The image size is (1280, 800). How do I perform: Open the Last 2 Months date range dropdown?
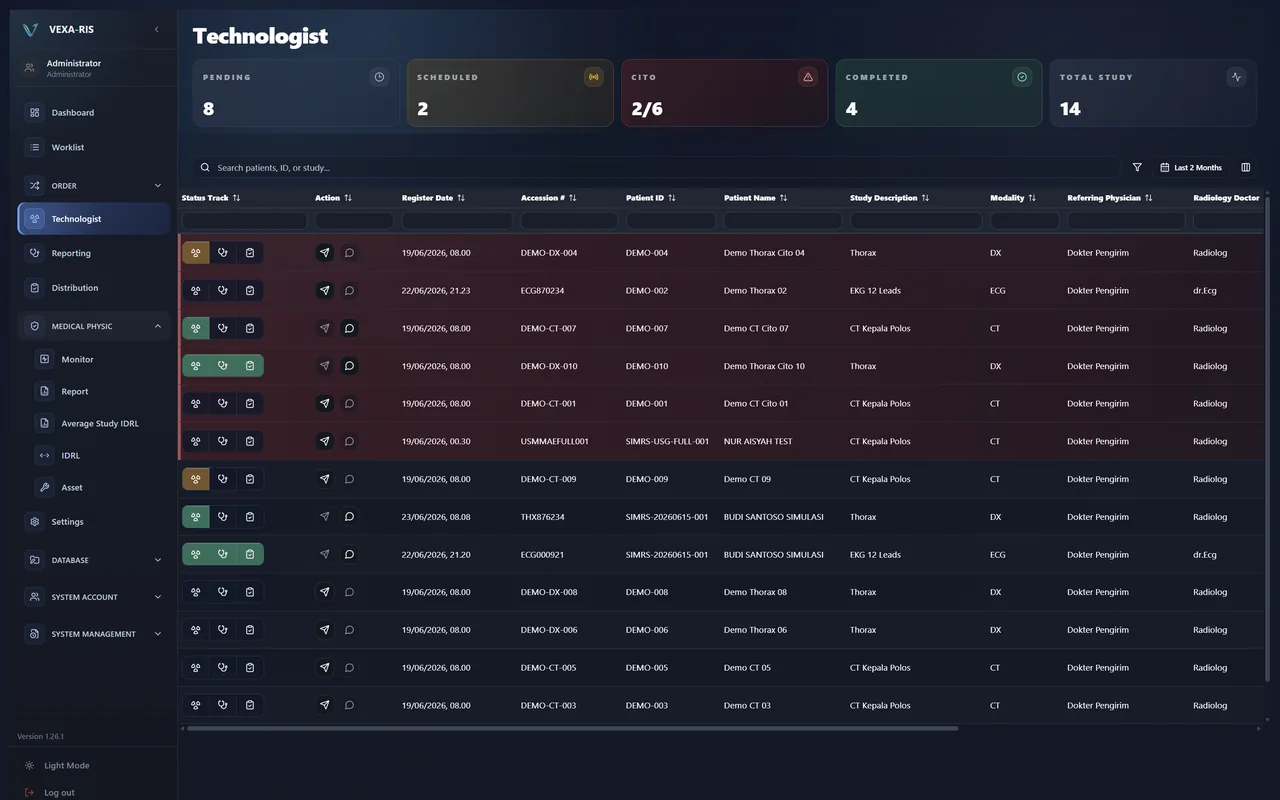(1191, 168)
